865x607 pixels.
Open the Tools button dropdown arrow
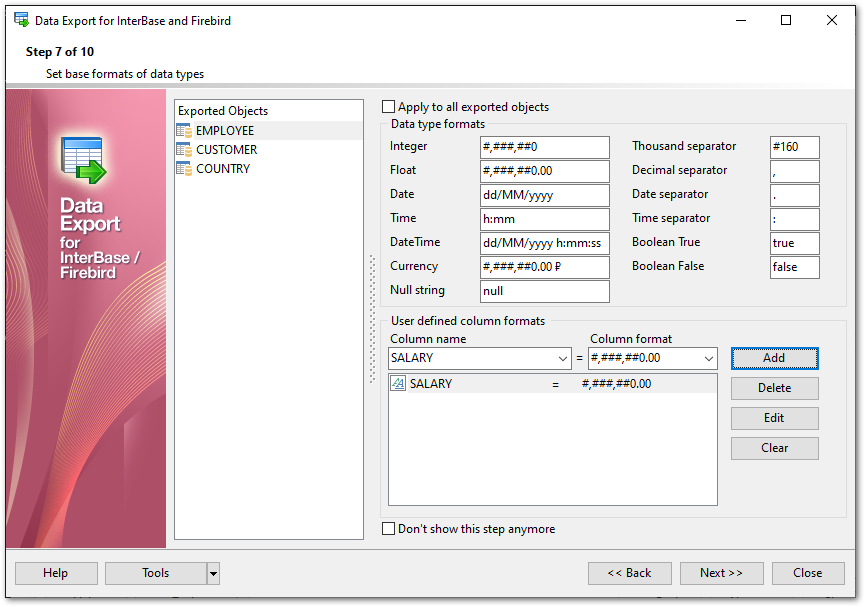pos(213,573)
